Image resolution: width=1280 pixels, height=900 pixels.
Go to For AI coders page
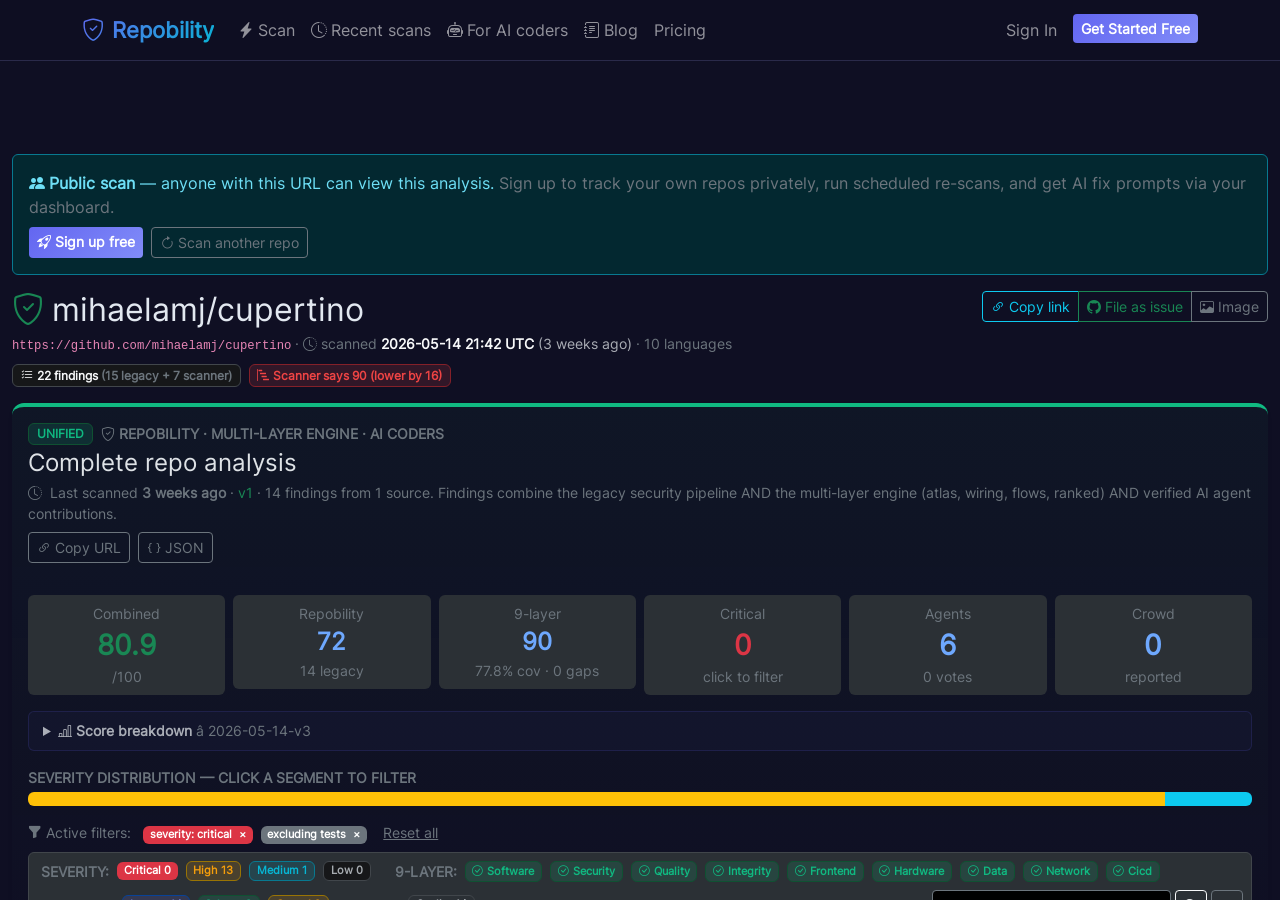click(x=507, y=30)
